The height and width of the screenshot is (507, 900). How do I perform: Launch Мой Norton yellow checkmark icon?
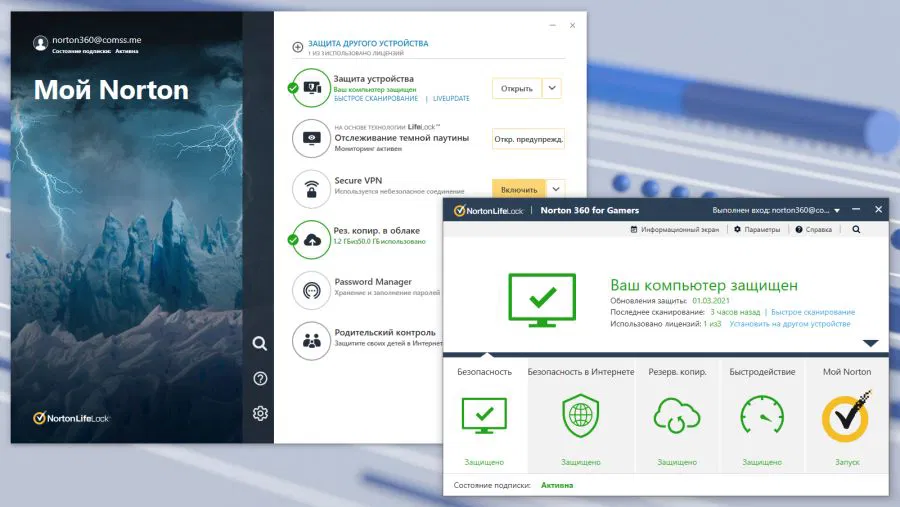click(x=847, y=416)
